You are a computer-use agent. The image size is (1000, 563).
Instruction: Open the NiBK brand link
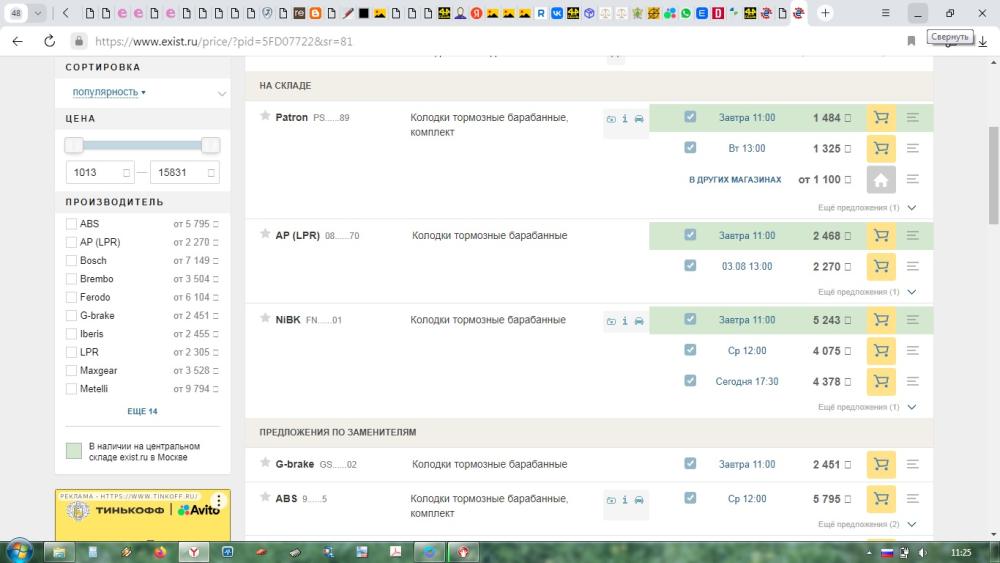coord(288,320)
